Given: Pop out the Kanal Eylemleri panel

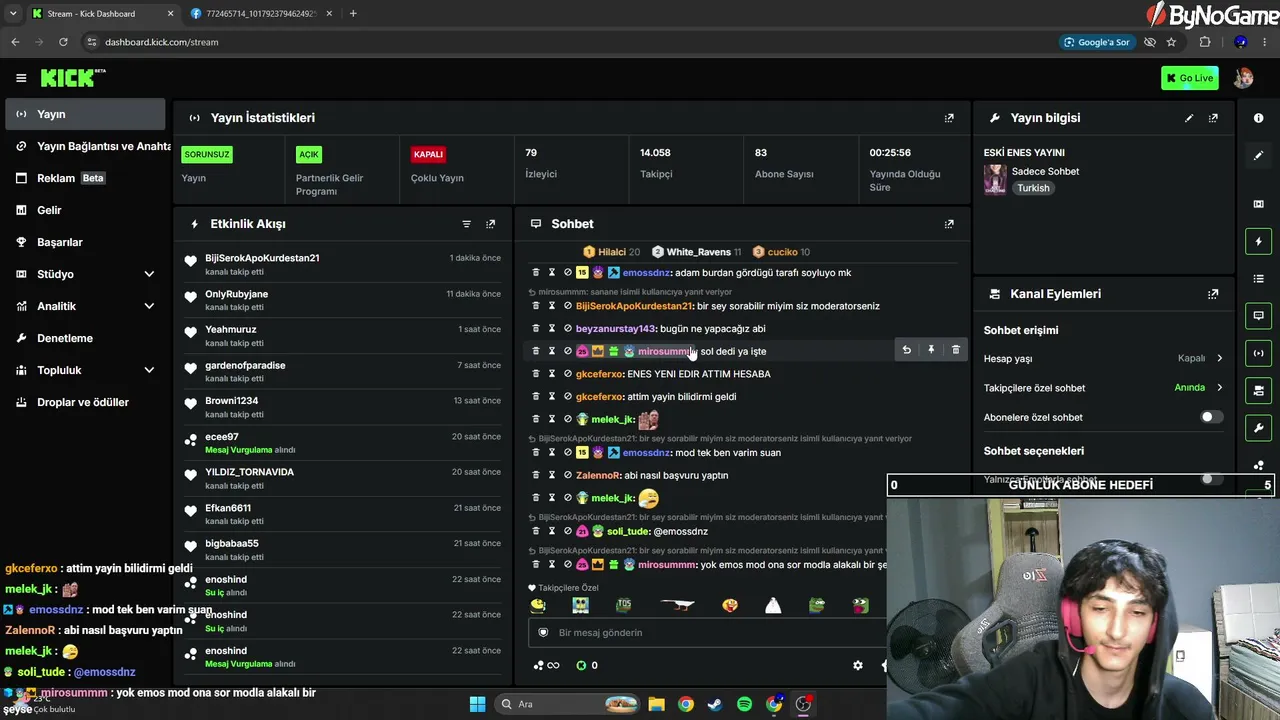Looking at the screenshot, I should pos(1213,294).
